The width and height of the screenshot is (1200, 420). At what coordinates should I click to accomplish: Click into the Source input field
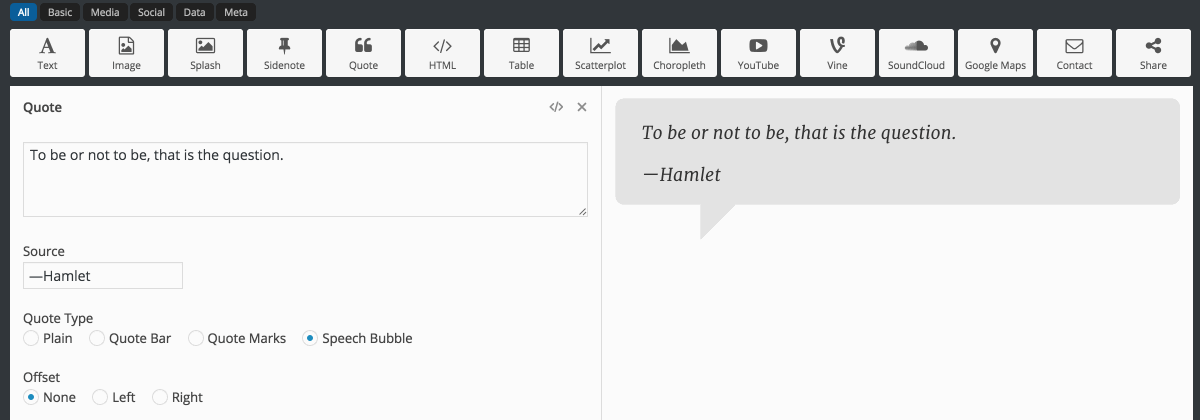[x=103, y=276]
